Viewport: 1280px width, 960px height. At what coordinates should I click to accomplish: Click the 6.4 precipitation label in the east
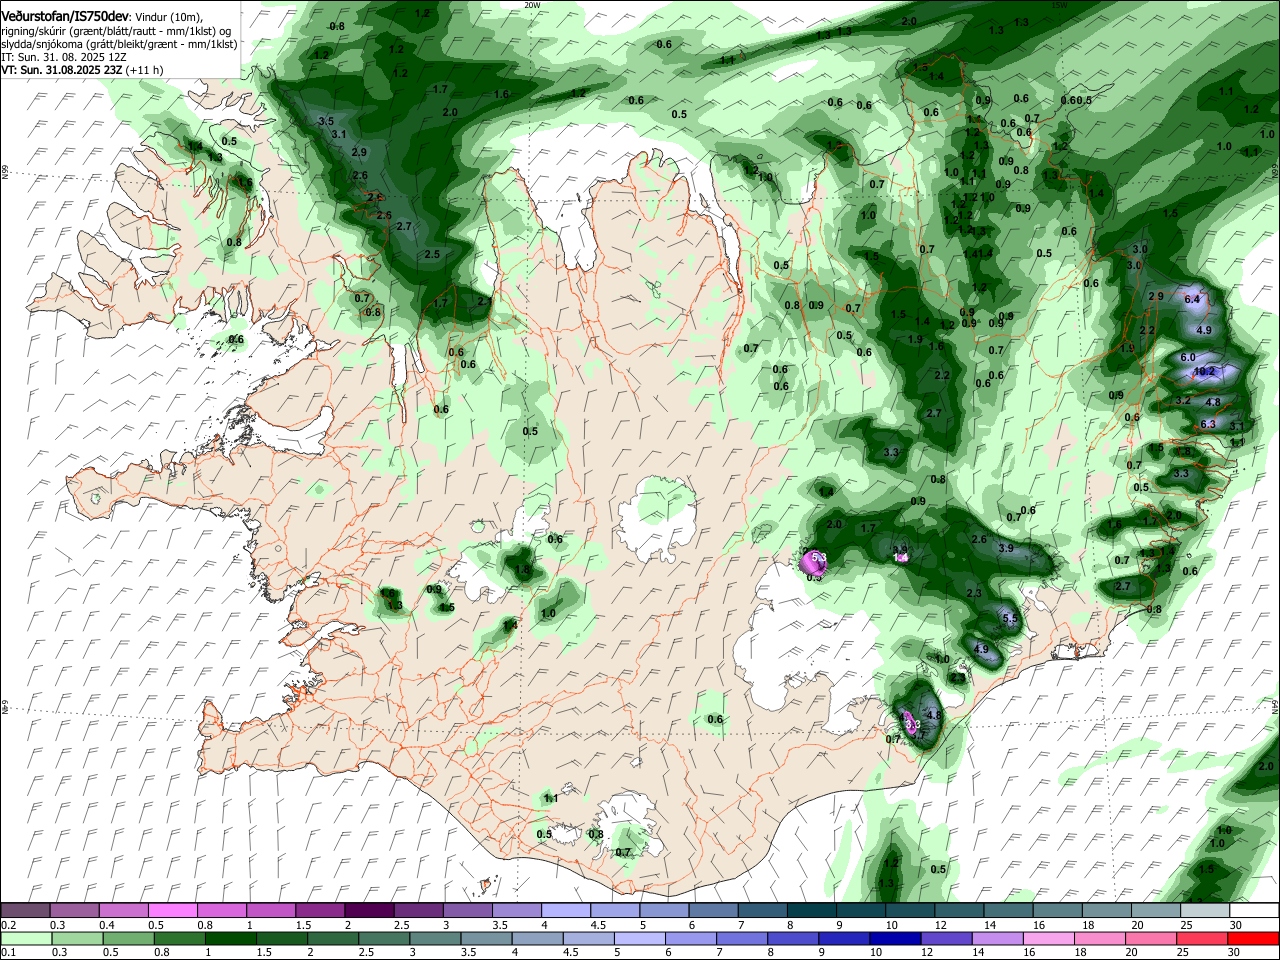[x=1192, y=299]
